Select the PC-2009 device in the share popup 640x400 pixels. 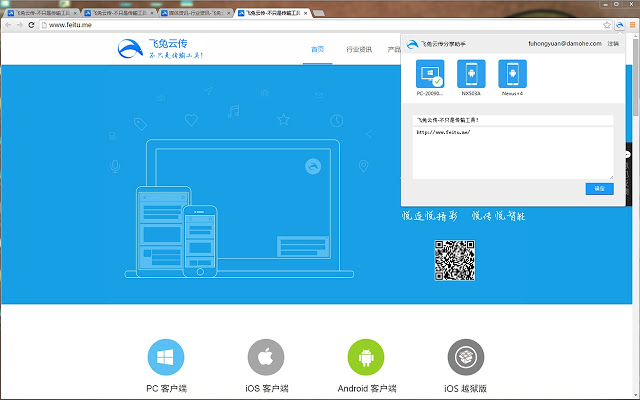[x=430, y=74]
